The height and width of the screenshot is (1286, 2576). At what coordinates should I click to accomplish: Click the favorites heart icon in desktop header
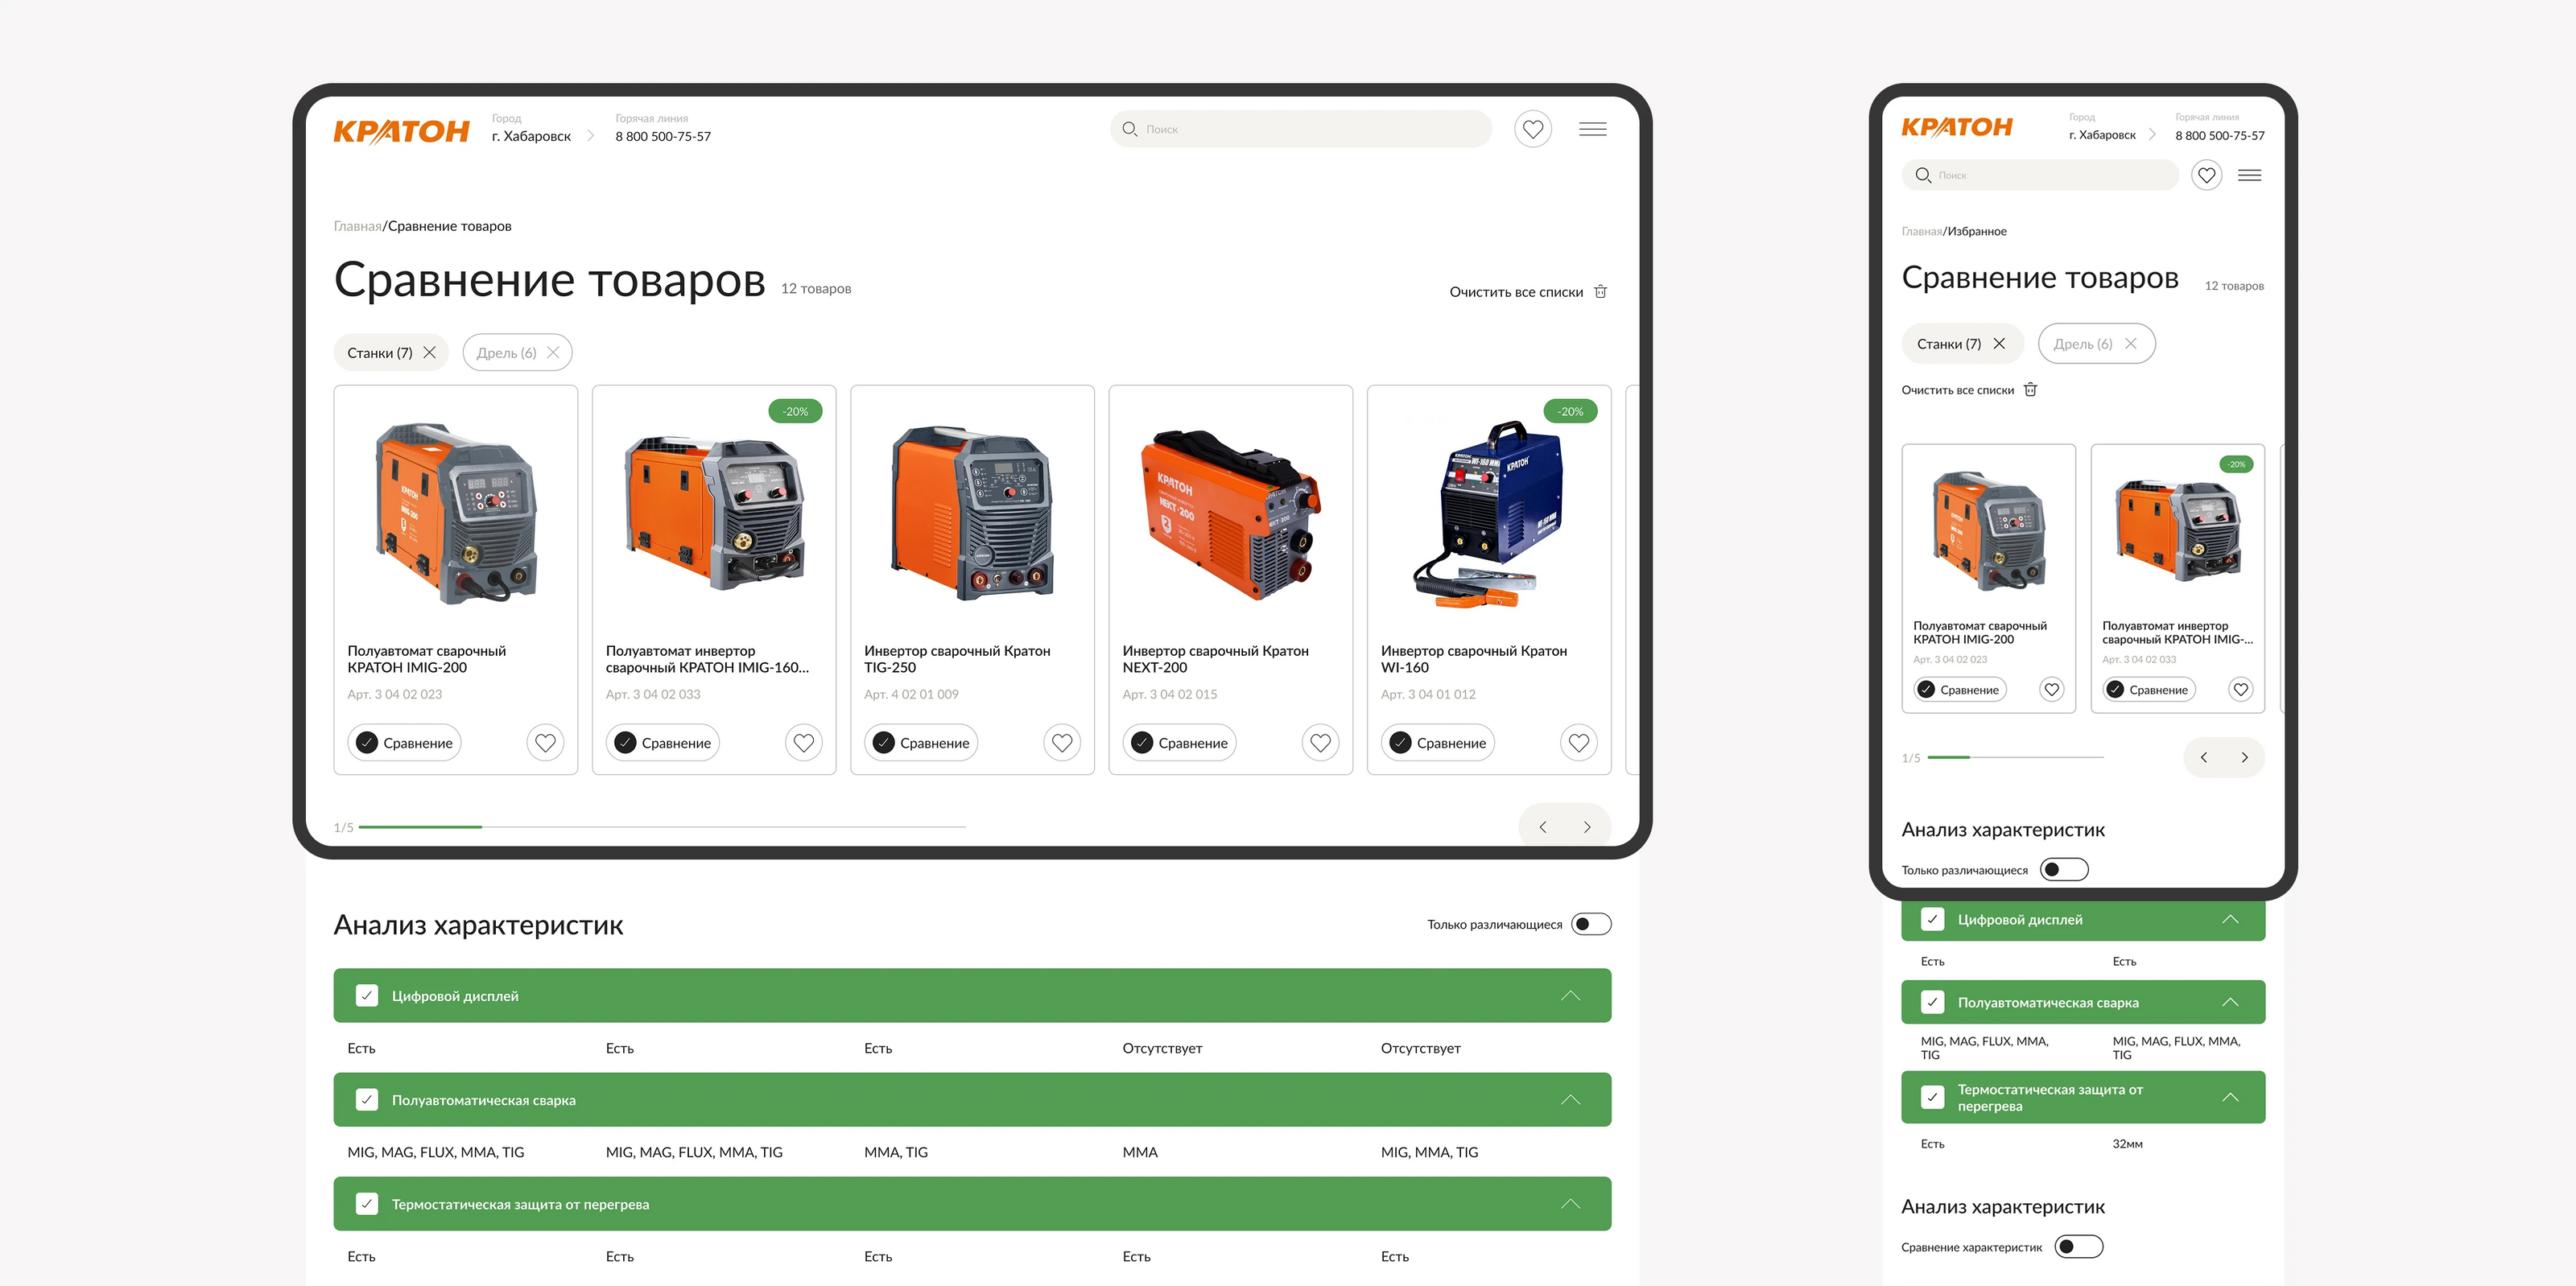[x=1532, y=129]
